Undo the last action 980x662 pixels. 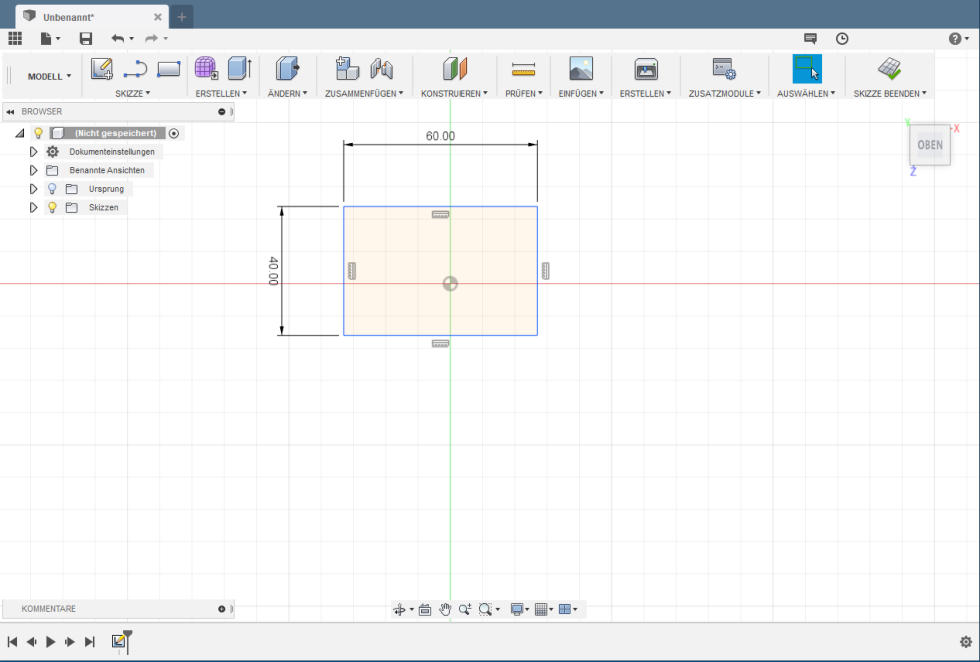tap(118, 39)
